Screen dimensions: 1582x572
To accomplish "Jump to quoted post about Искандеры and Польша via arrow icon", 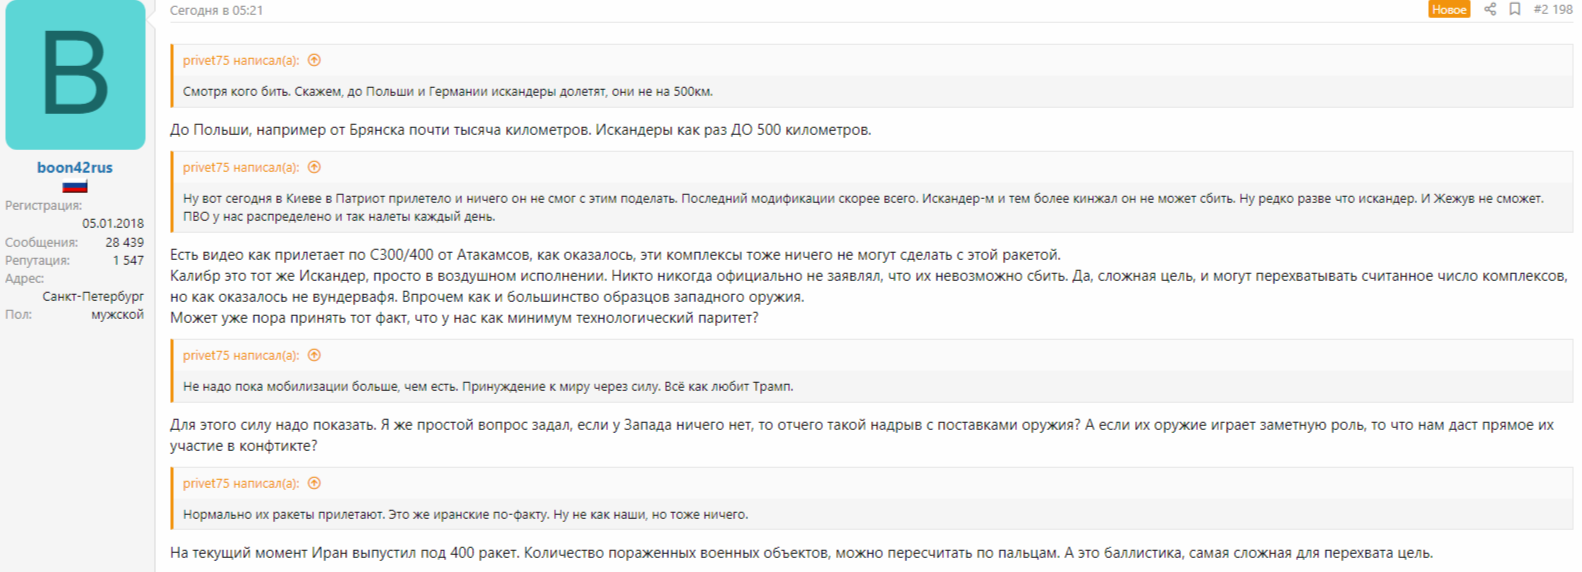I will coord(314,60).
